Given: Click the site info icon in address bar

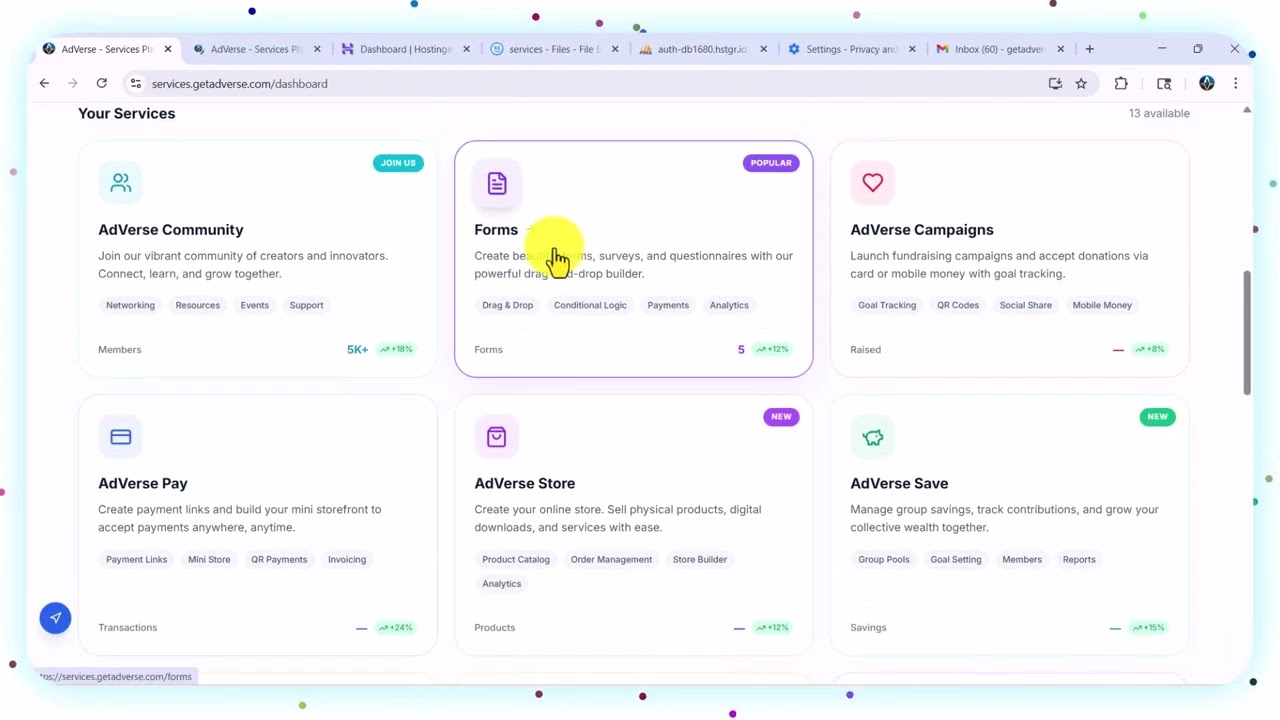Looking at the screenshot, I should [x=136, y=84].
